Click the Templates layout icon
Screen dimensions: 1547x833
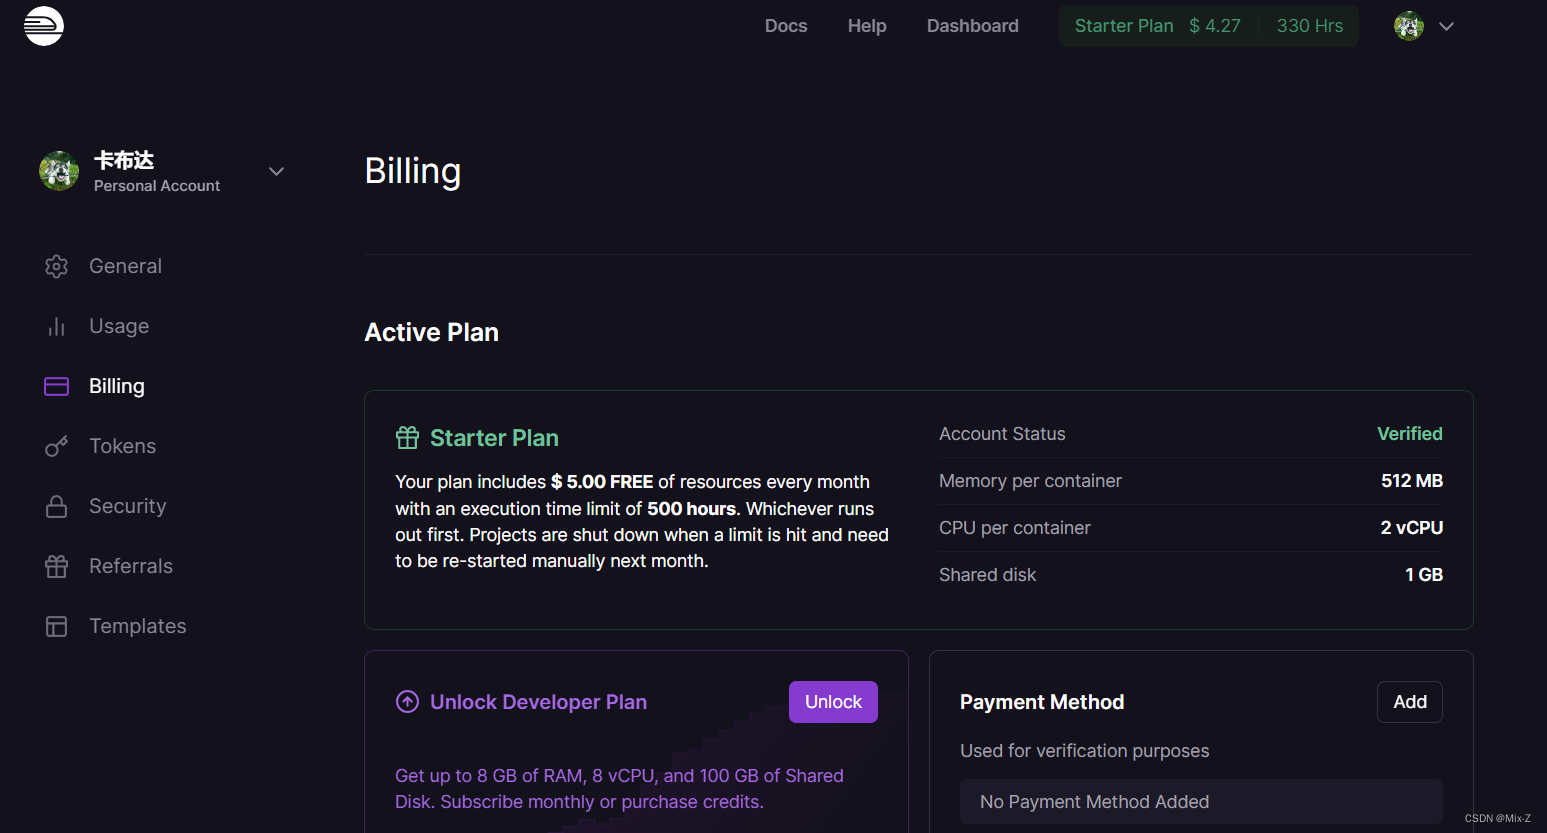pyautogui.click(x=56, y=626)
